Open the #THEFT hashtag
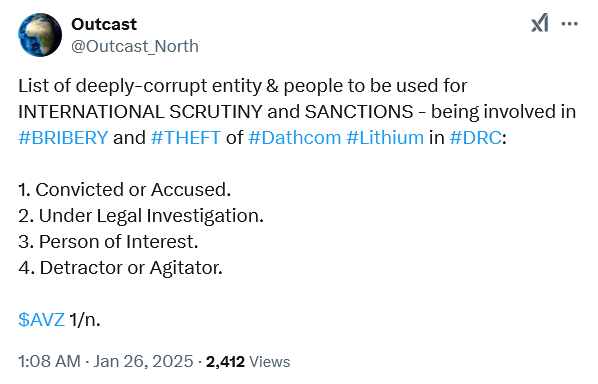This screenshot has width=598, height=384. [x=186, y=137]
